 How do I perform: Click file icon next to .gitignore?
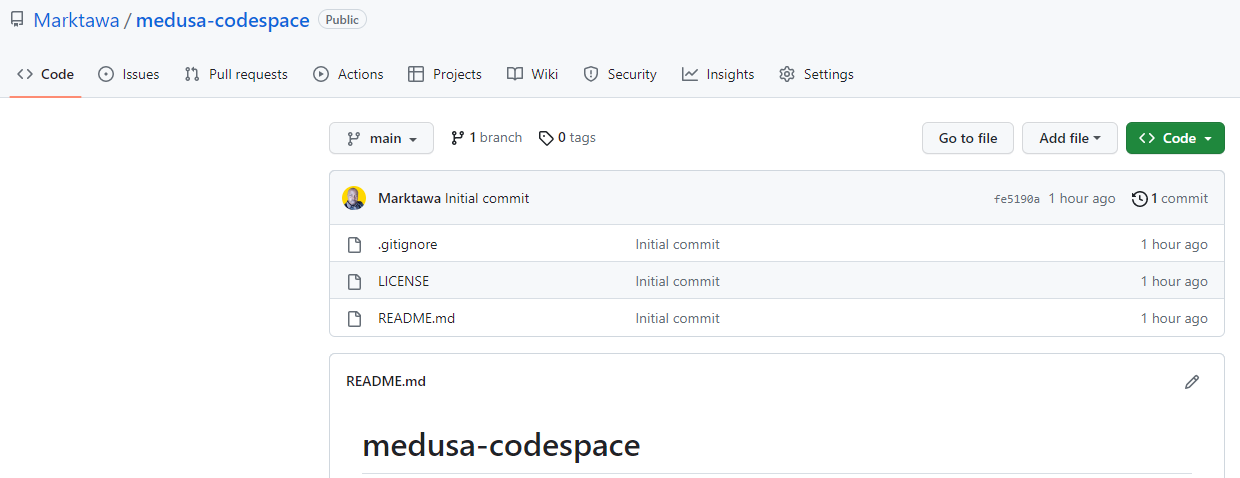point(354,244)
